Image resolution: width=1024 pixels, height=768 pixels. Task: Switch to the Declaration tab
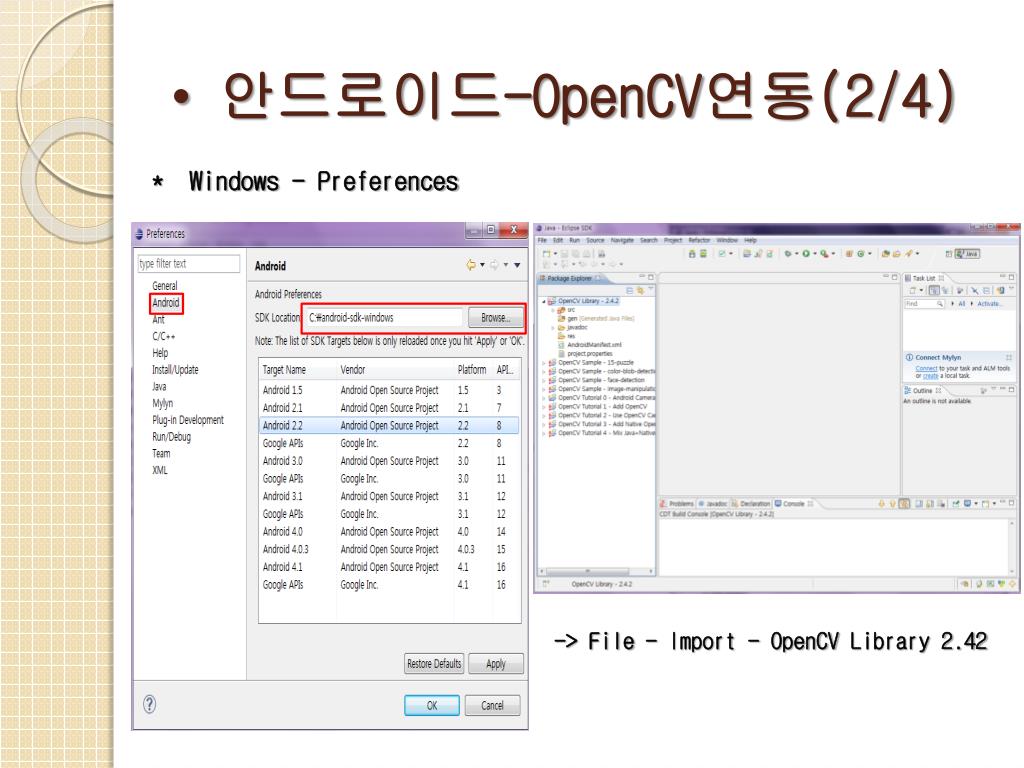[751, 504]
